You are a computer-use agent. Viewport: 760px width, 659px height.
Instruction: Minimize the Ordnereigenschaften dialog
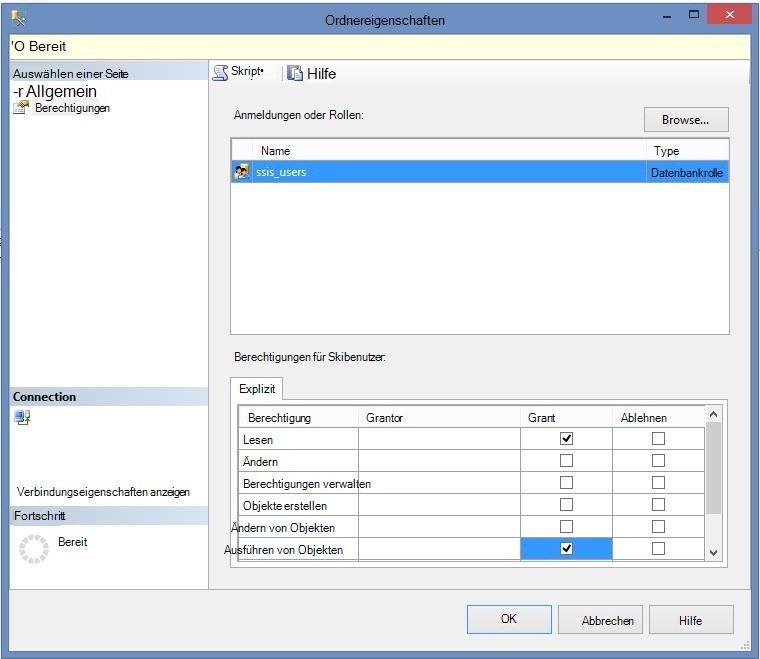(x=667, y=16)
